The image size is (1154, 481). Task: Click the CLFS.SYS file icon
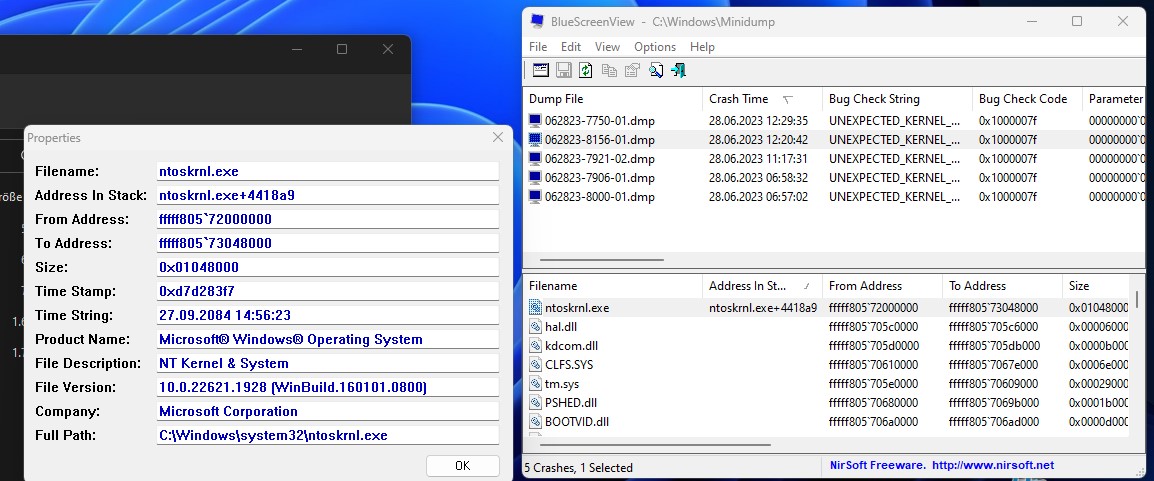tap(535, 365)
